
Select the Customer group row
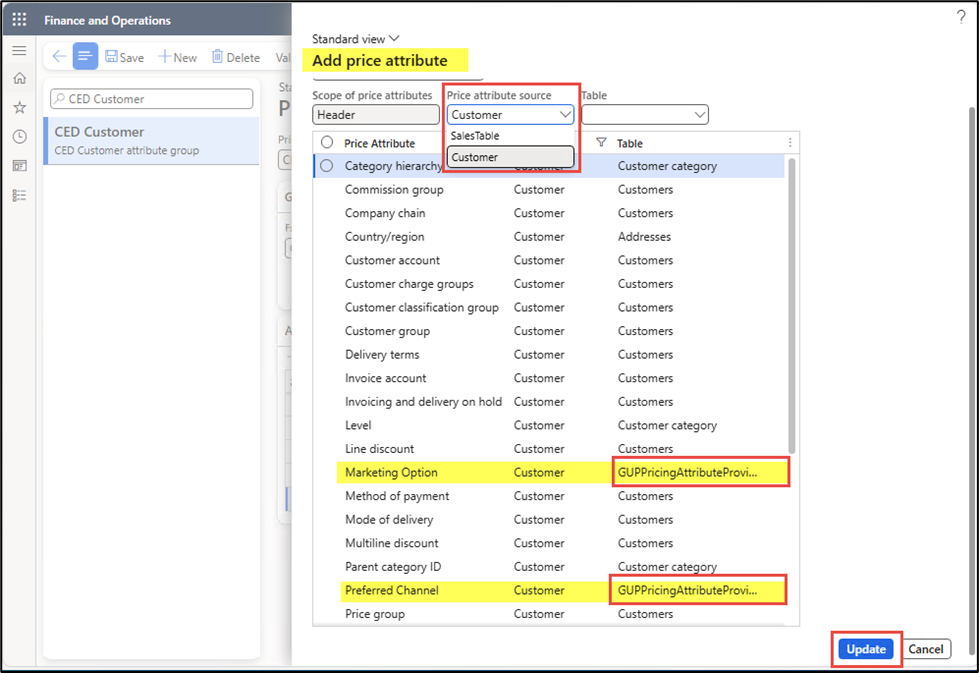549,332
